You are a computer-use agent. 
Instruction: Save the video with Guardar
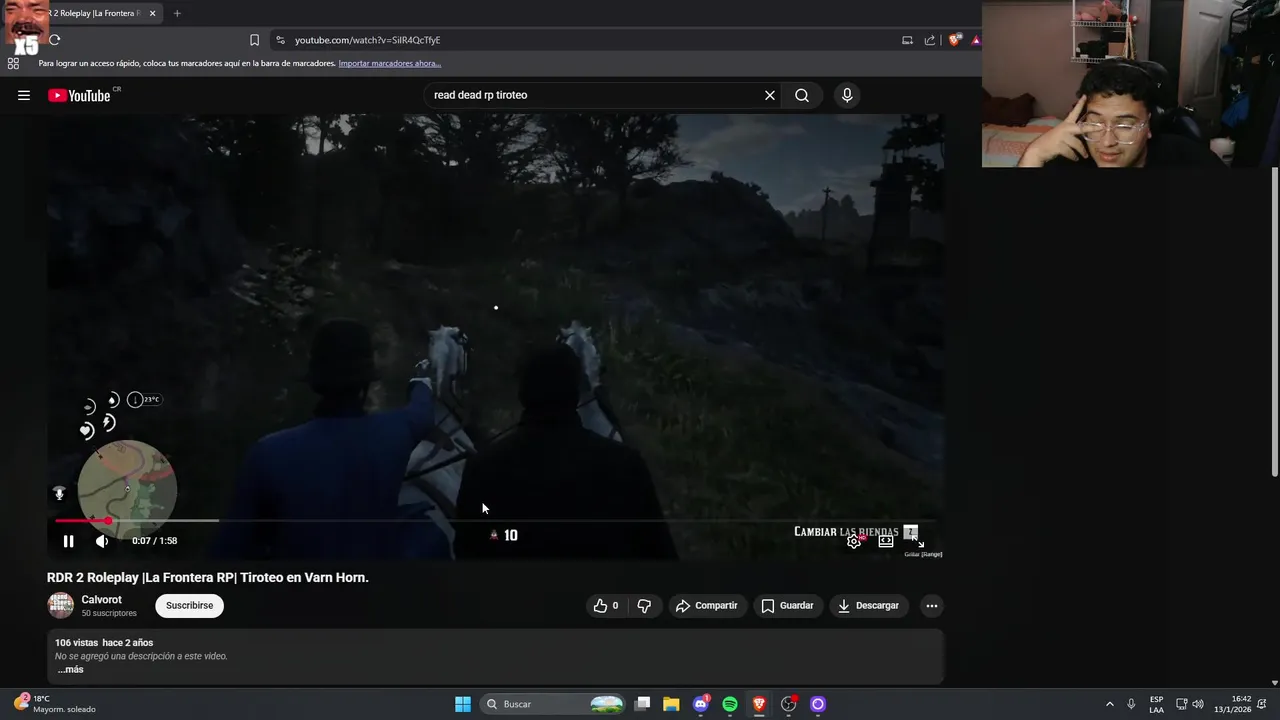787,605
